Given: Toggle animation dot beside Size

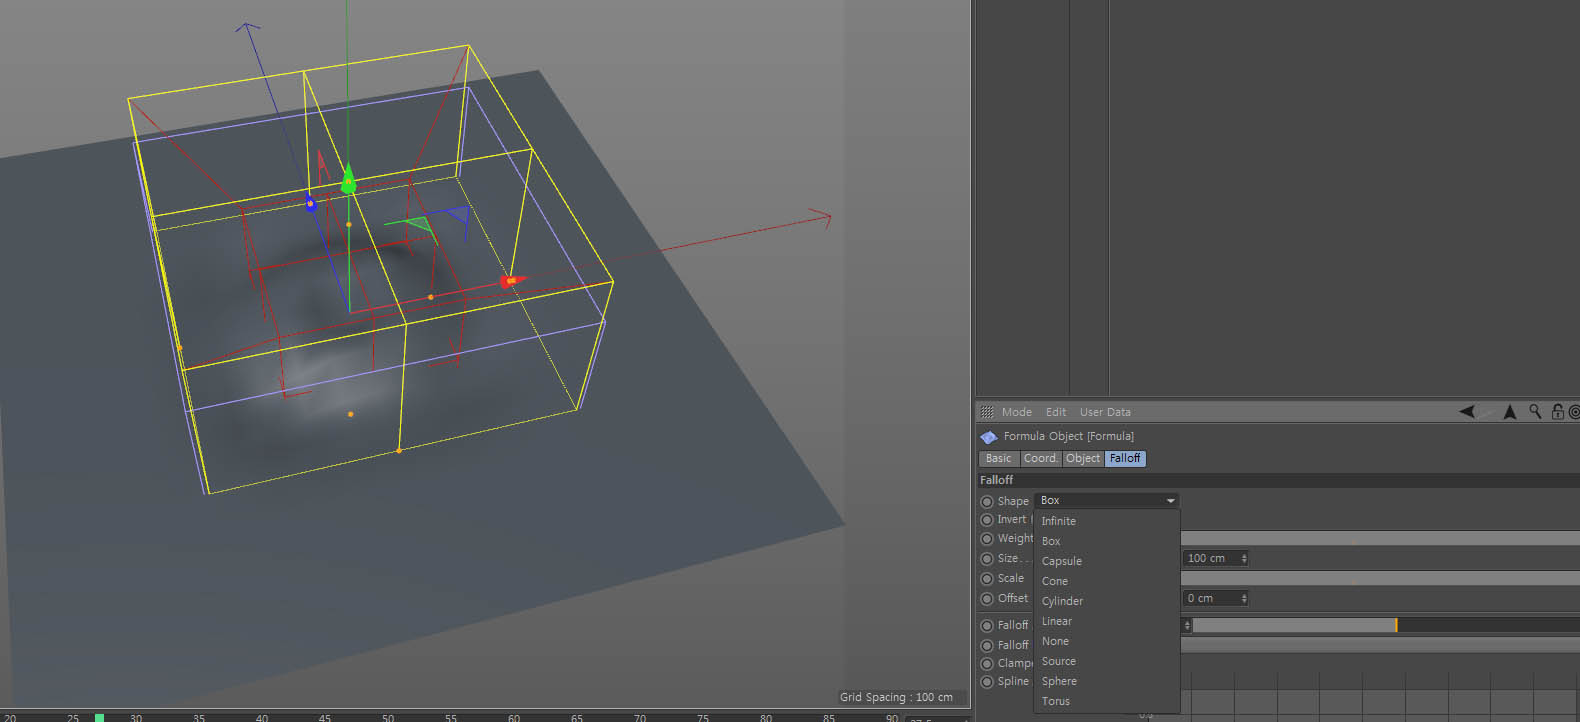Looking at the screenshot, I should coord(987,559).
